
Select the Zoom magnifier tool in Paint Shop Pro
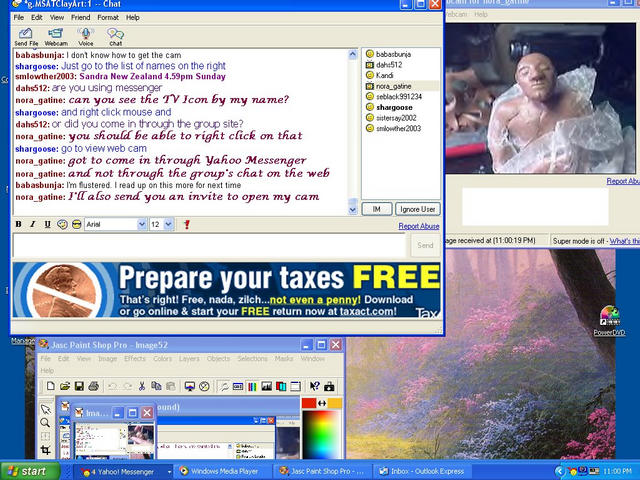(x=45, y=423)
